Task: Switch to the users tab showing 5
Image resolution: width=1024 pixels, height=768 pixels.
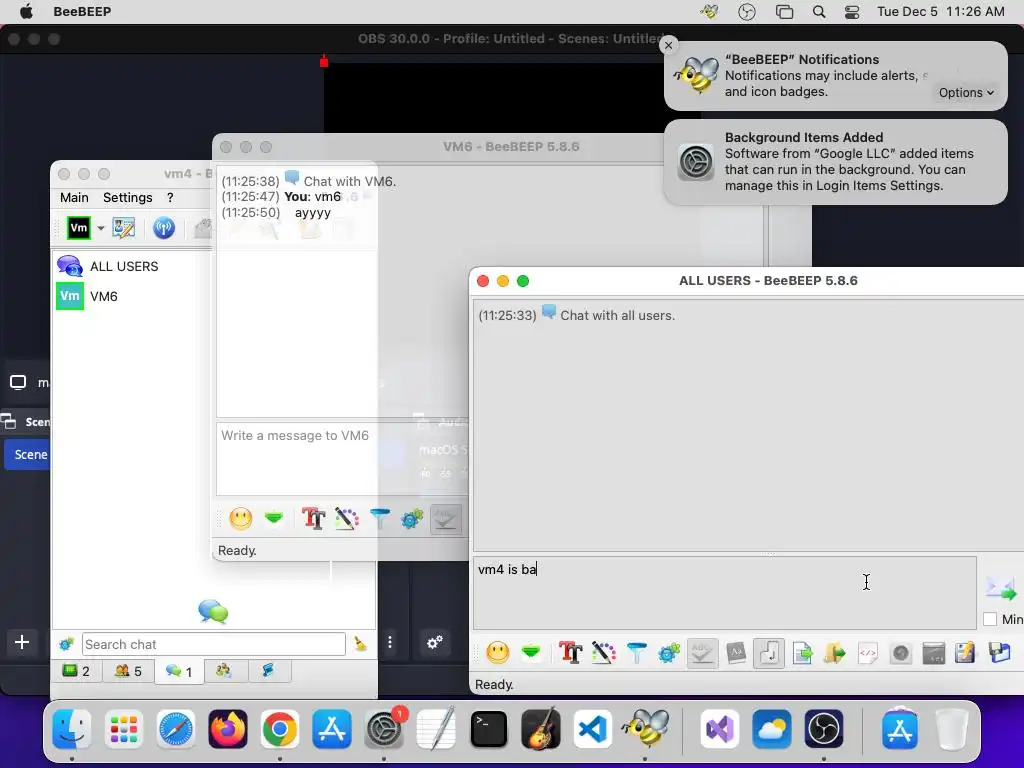Action: pyautogui.click(x=128, y=671)
